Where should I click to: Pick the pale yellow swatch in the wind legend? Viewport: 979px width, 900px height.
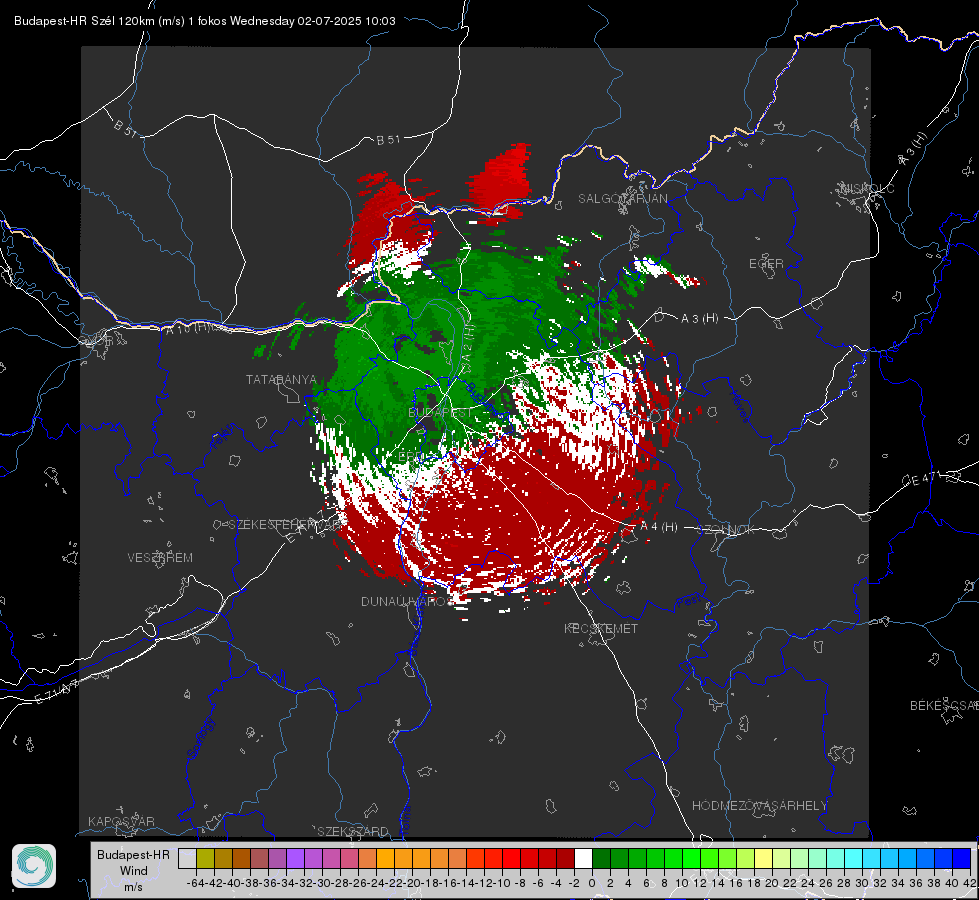coord(764,858)
